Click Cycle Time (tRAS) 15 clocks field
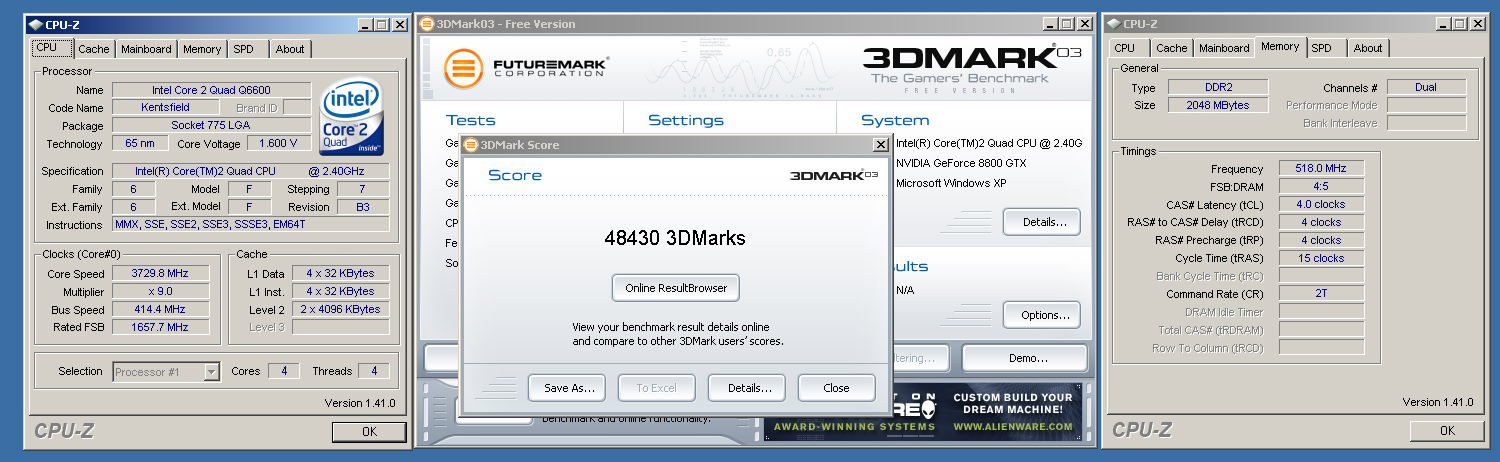The width and height of the screenshot is (1500, 462). [1321, 258]
